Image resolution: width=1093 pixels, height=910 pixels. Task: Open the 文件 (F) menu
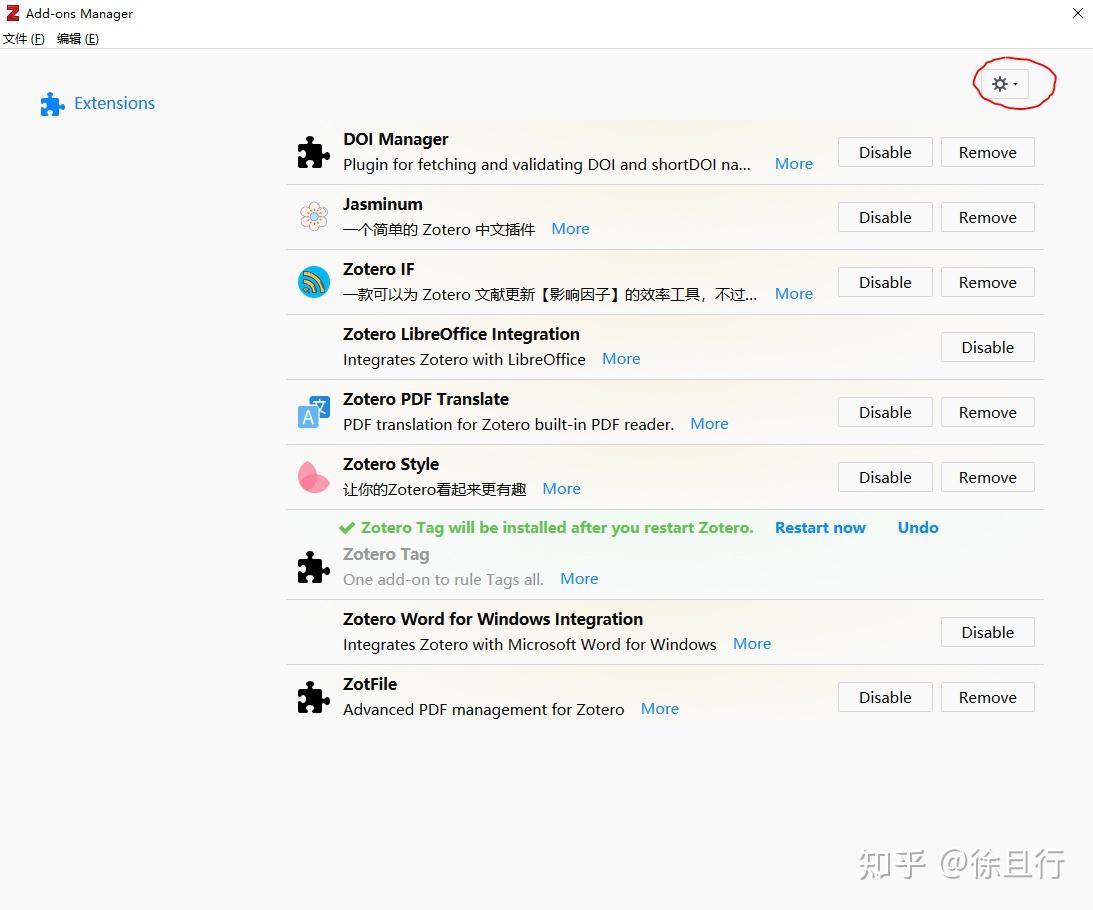23,39
